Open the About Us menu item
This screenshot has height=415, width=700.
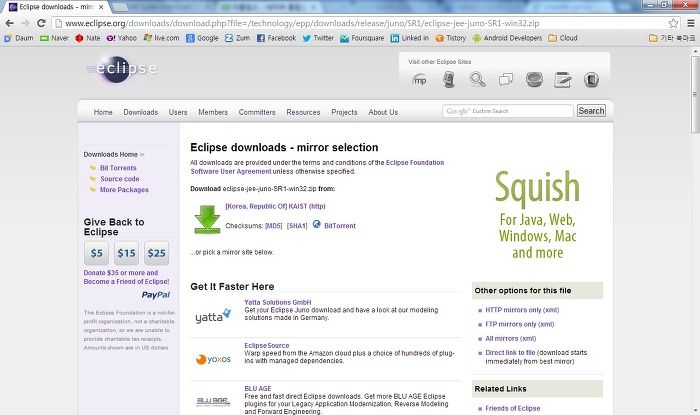pyautogui.click(x=383, y=112)
